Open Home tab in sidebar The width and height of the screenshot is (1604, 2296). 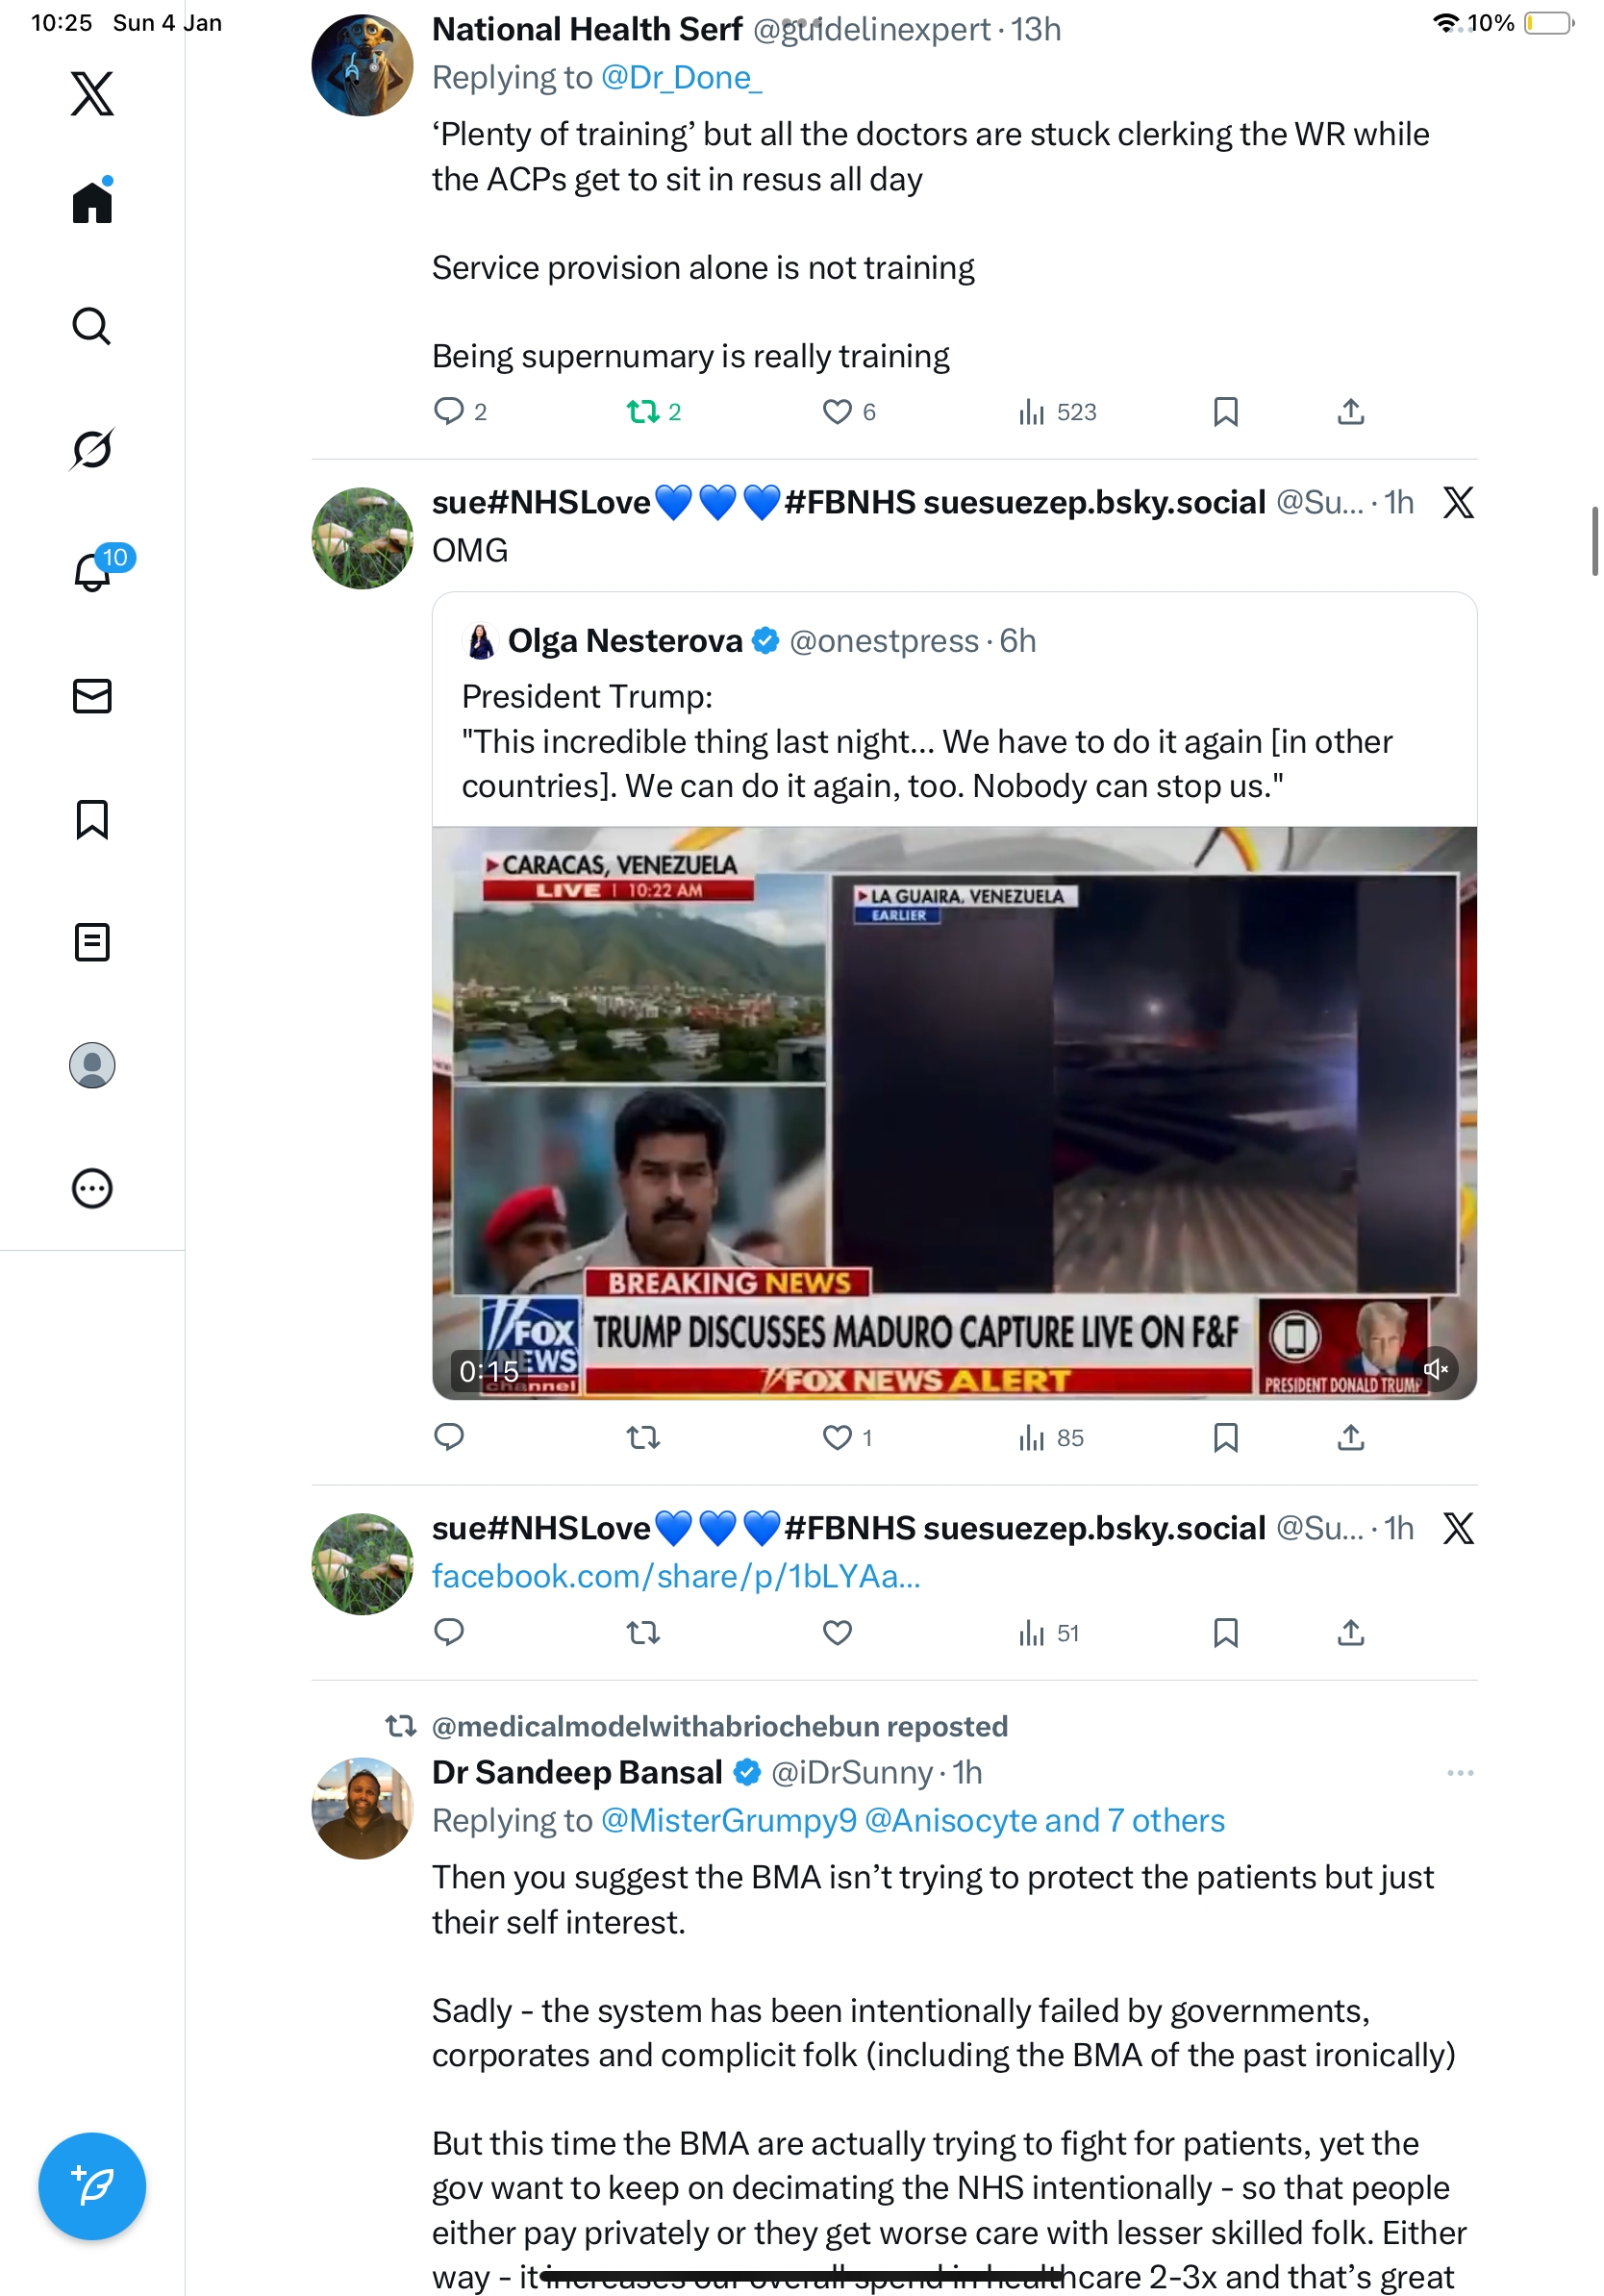[92, 203]
